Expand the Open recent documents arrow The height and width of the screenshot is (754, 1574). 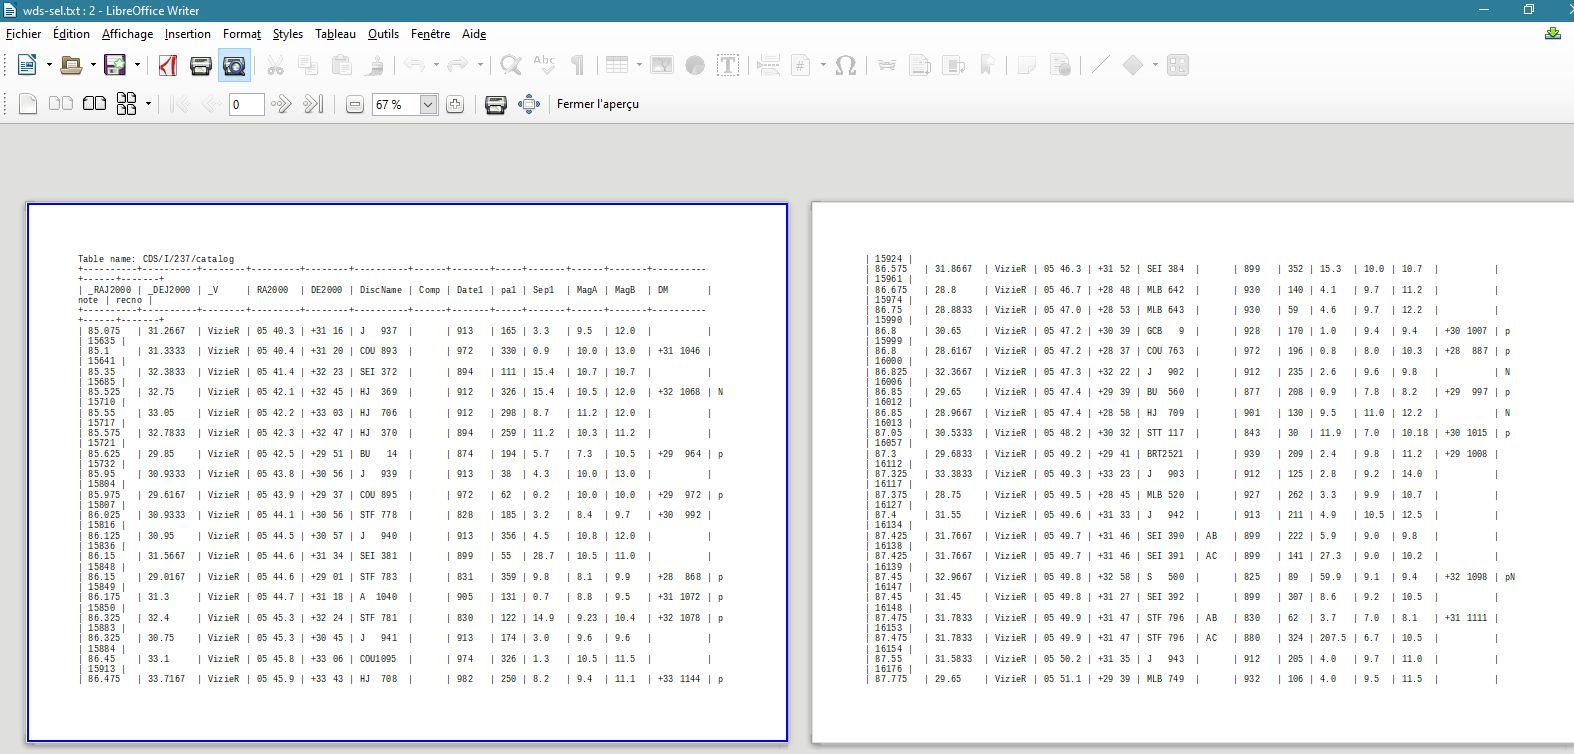(x=93, y=66)
